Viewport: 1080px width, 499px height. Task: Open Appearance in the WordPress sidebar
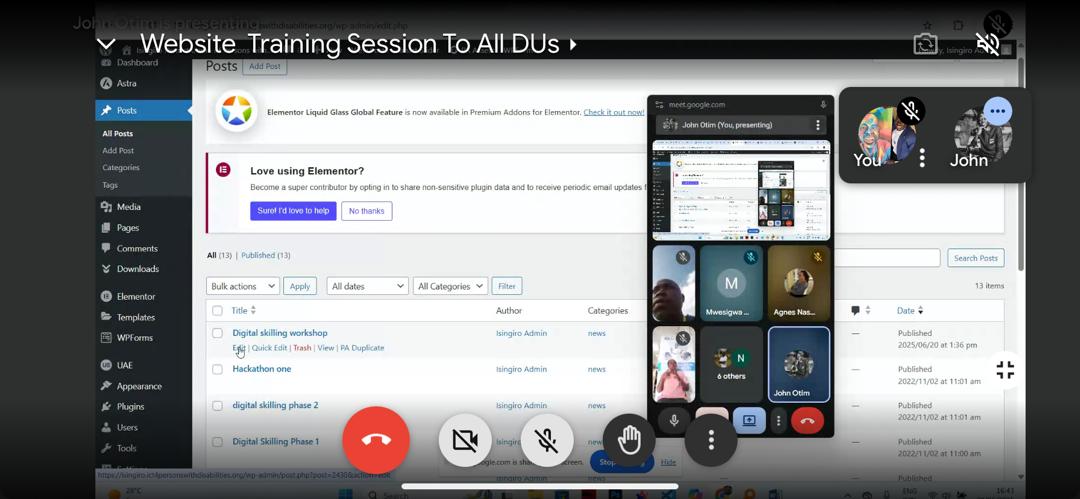pyautogui.click(x=139, y=386)
